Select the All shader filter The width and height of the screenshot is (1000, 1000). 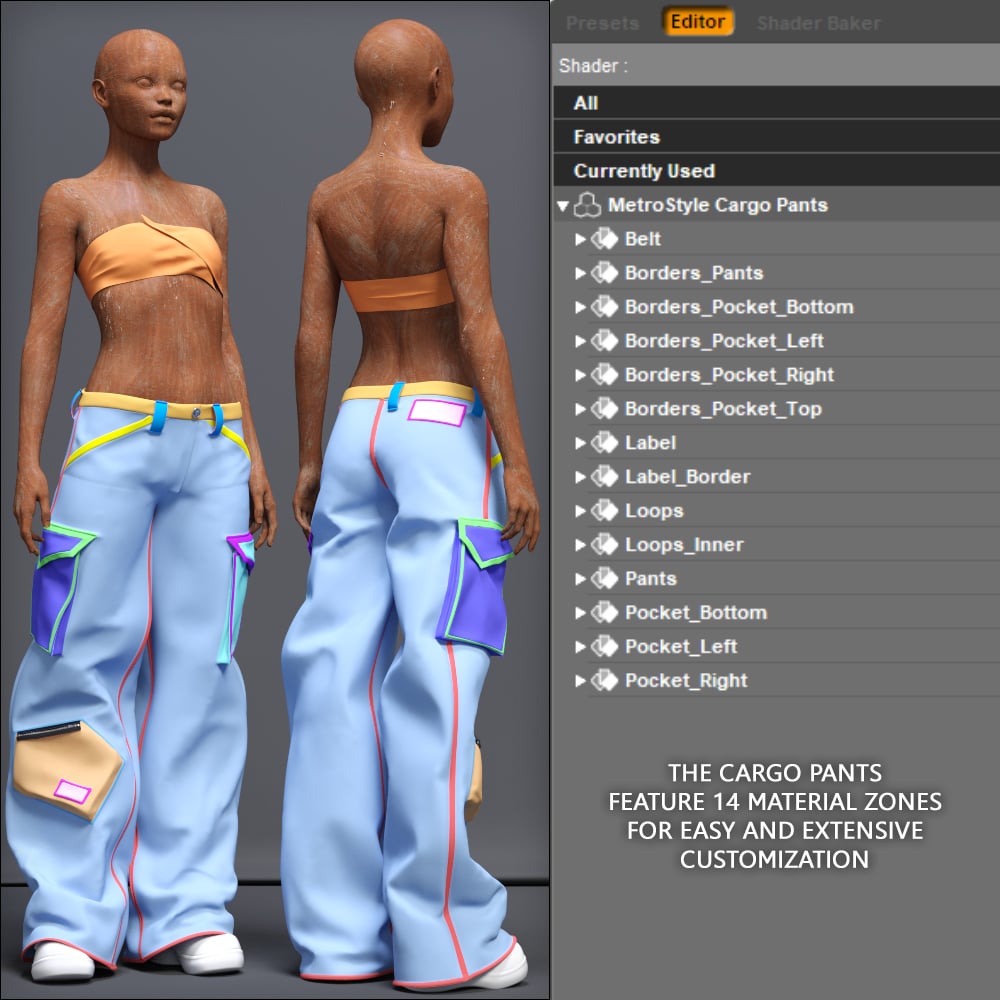point(776,103)
